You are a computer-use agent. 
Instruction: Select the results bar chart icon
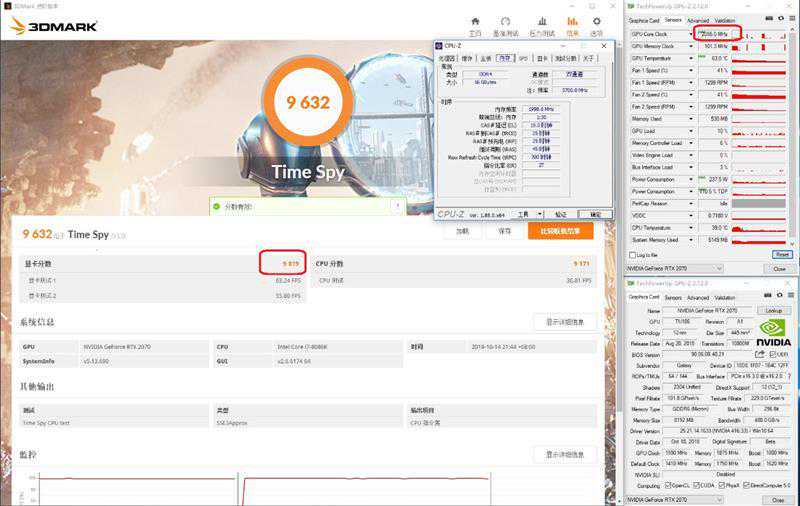point(572,23)
